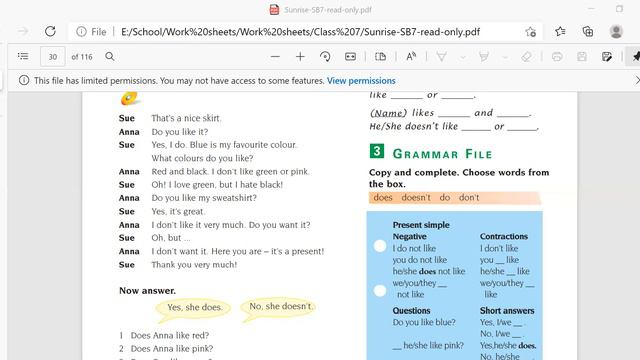The height and width of the screenshot is (360, 640).
Task: Click the address bar file path
Action: pyautogui.click(x=300, y=32)
